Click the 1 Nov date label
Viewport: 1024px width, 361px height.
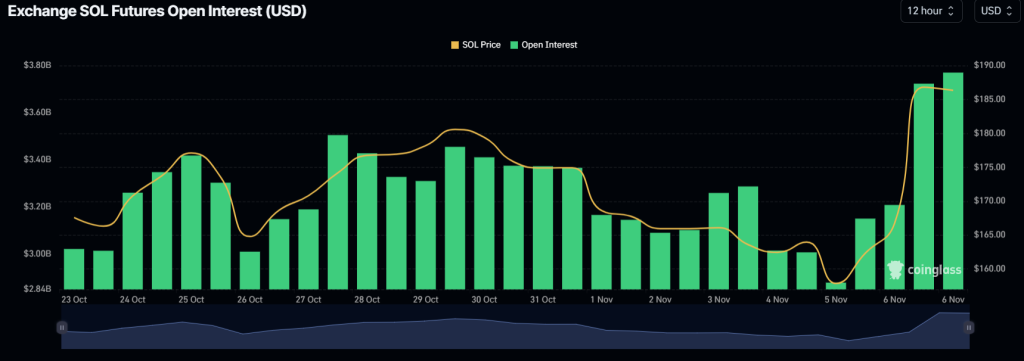point(601,300)
